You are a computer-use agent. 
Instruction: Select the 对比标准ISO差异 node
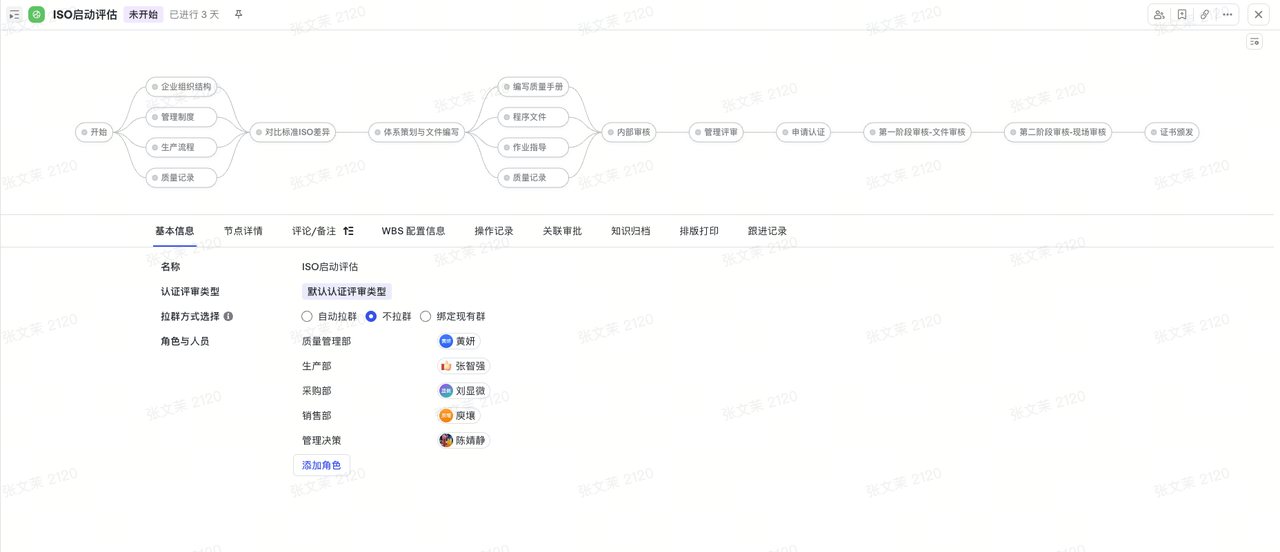293,132
